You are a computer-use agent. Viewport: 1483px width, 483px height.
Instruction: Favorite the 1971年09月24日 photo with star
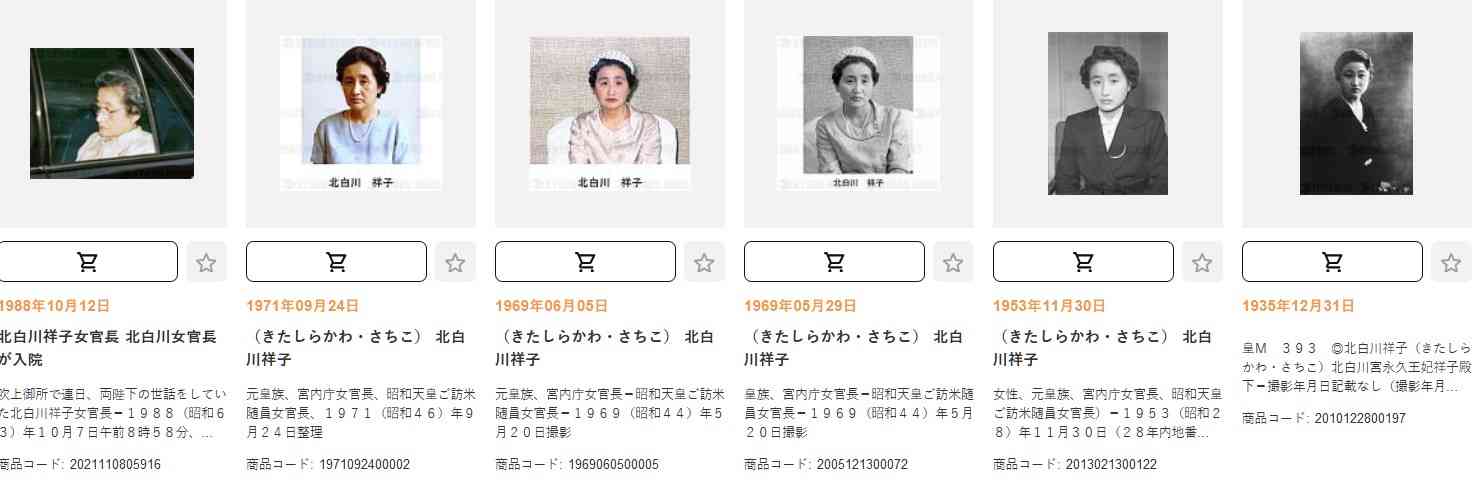click(455, 262)
